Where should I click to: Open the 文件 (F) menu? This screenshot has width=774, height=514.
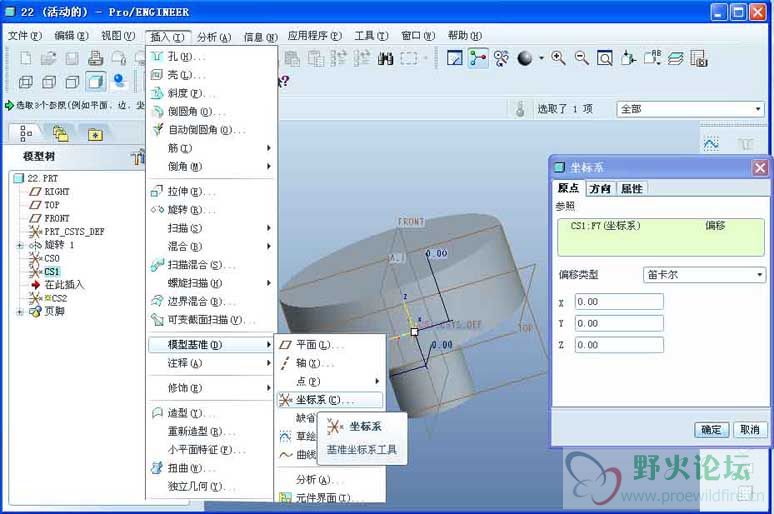pyautogui.click(x=25, y=36)
